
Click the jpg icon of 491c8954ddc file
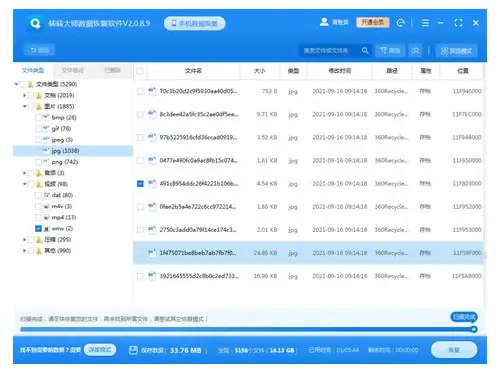[x=152, y=183]
